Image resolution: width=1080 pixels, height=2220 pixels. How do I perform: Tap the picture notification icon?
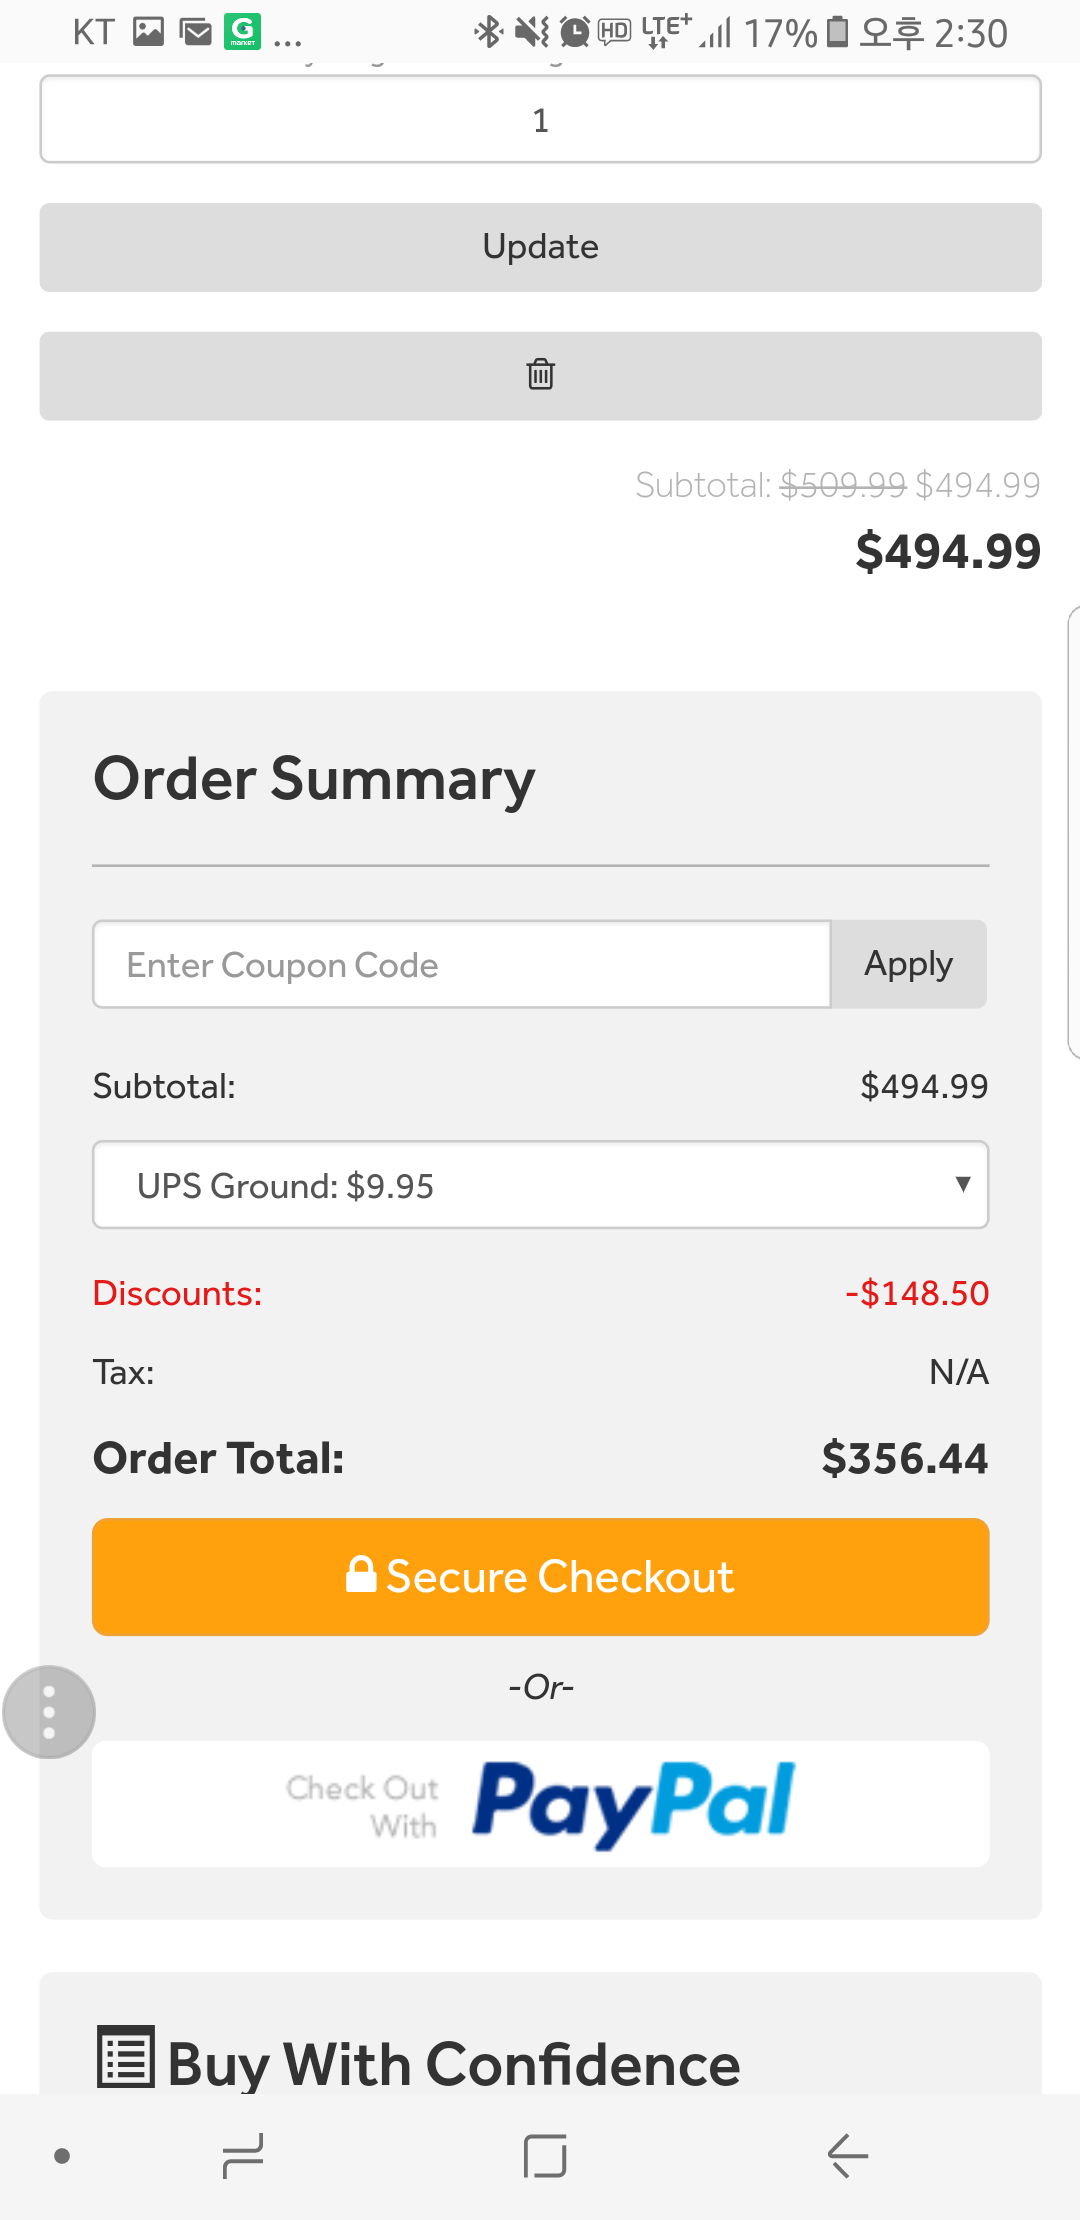point(148,33)
